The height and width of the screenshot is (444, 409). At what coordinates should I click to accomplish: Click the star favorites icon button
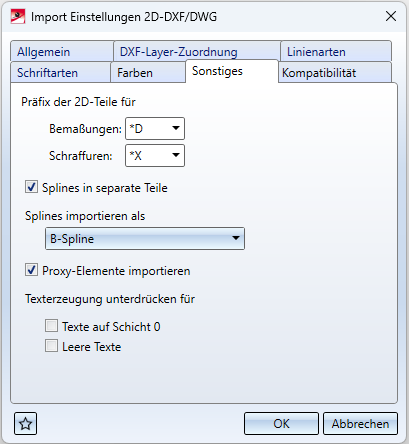(x=25, y=424)
